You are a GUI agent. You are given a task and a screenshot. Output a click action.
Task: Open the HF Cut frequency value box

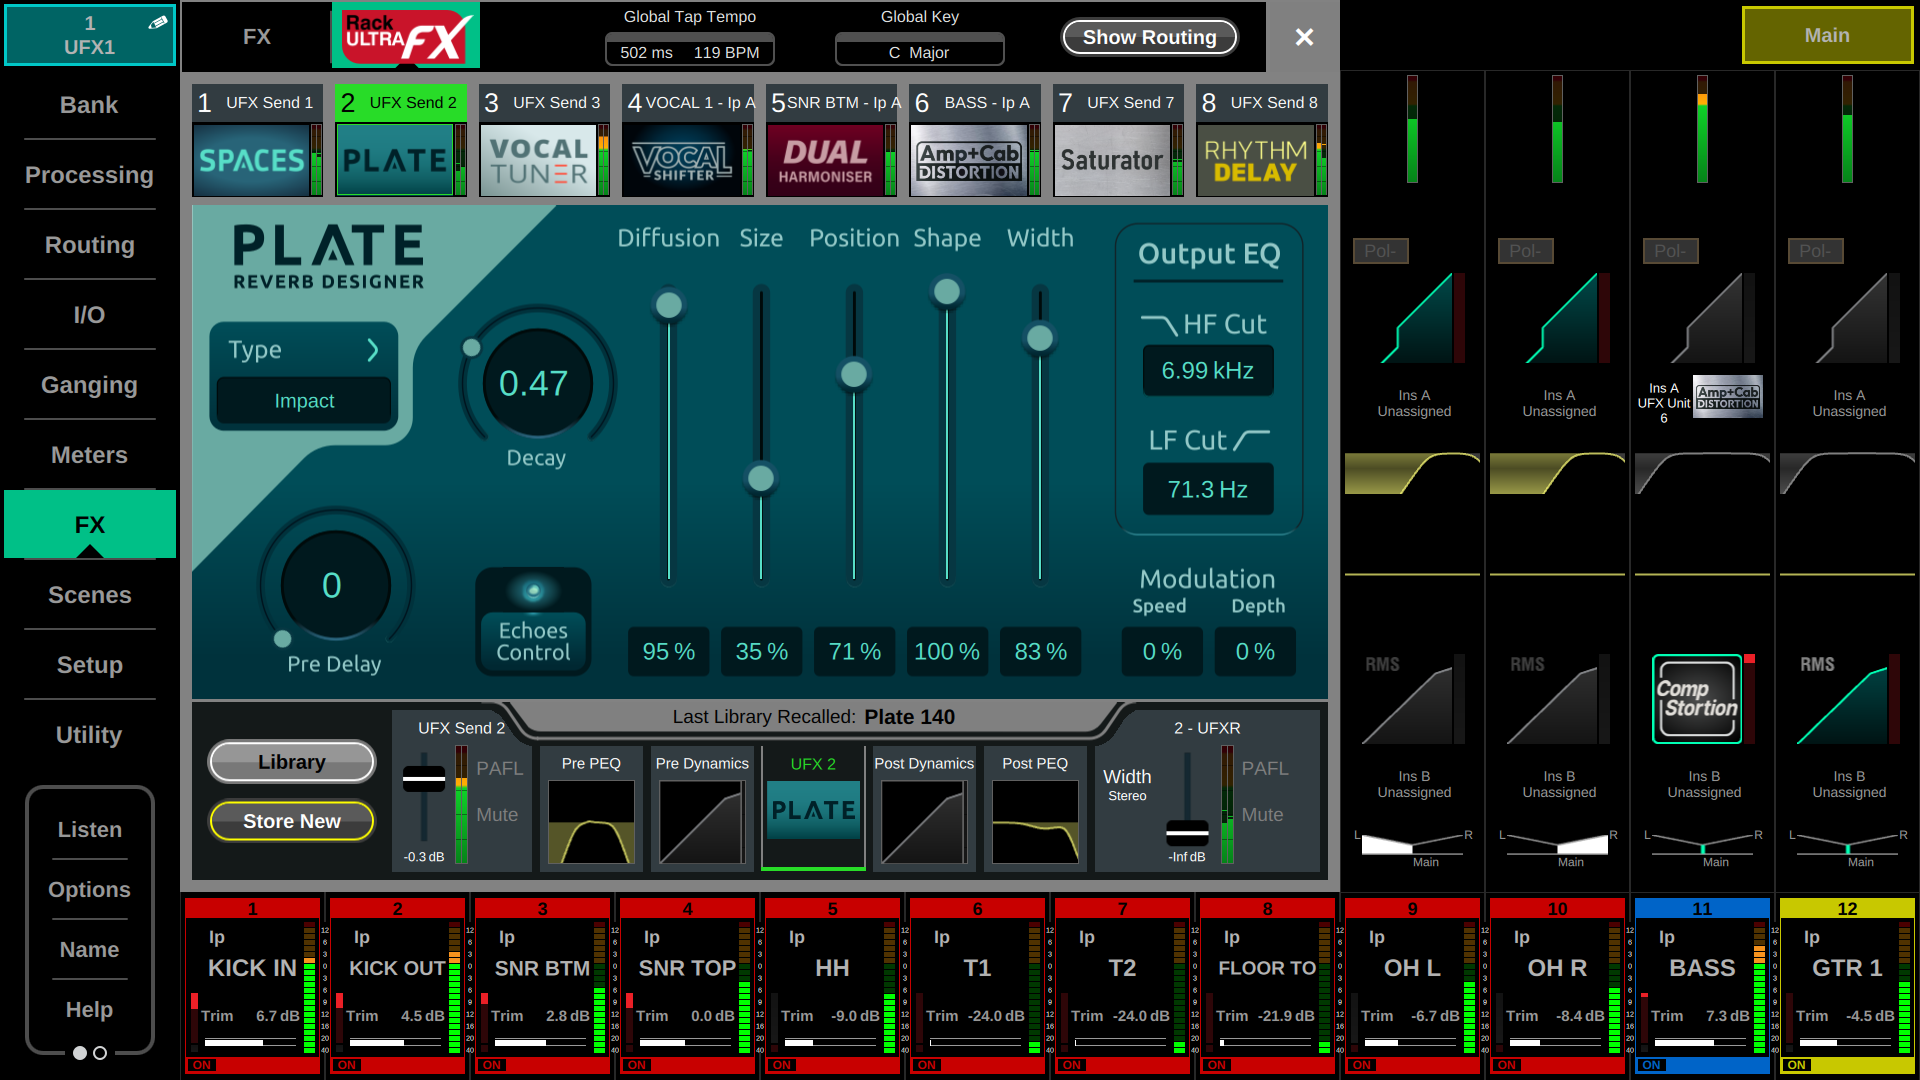(1207, 371)
